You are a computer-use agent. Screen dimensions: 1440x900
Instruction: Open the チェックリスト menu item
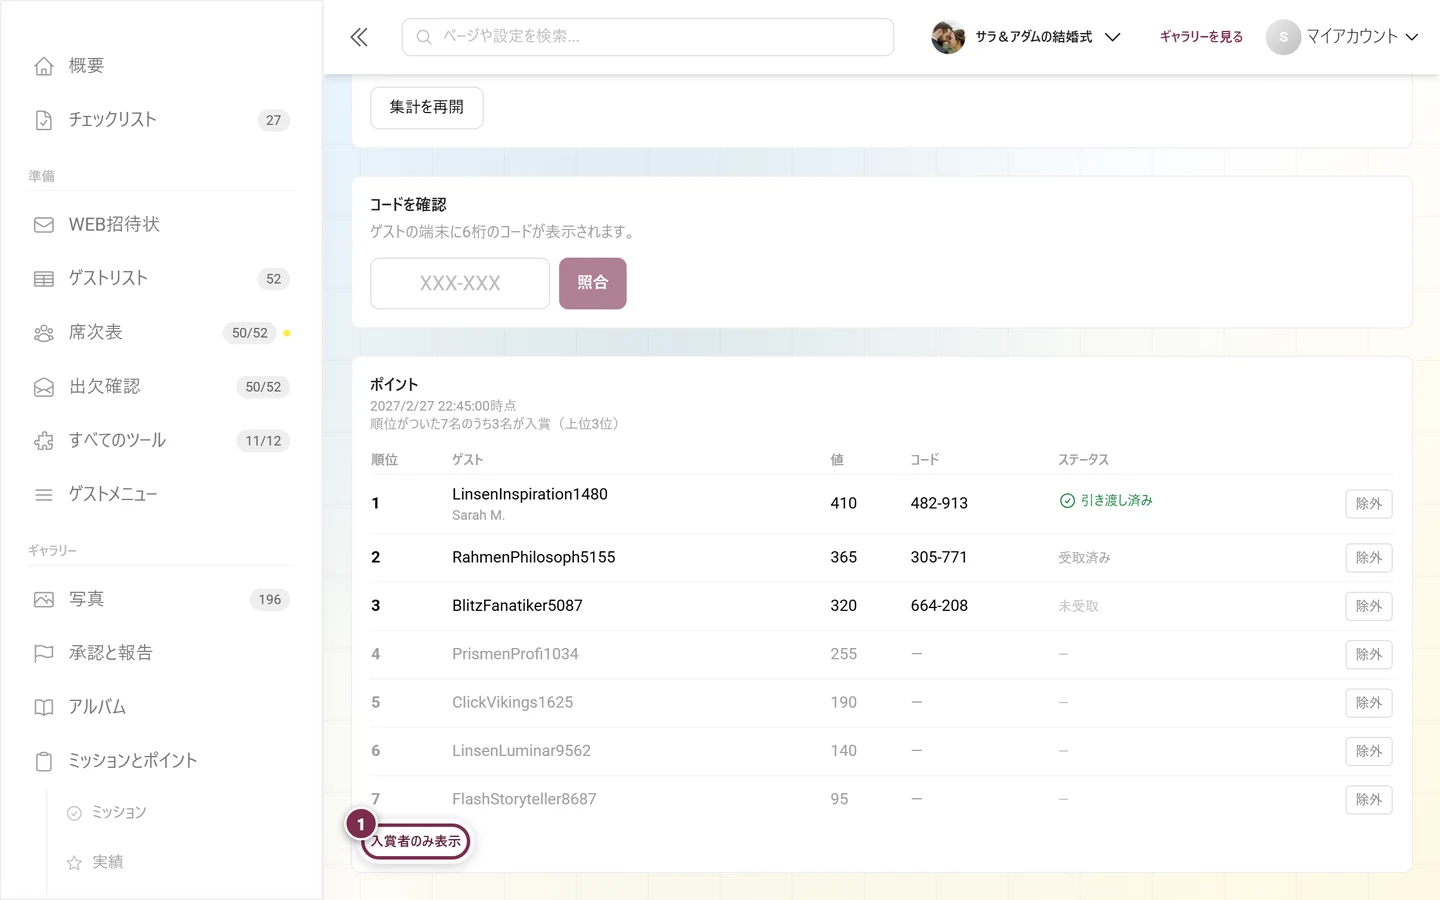coord(161,120)
